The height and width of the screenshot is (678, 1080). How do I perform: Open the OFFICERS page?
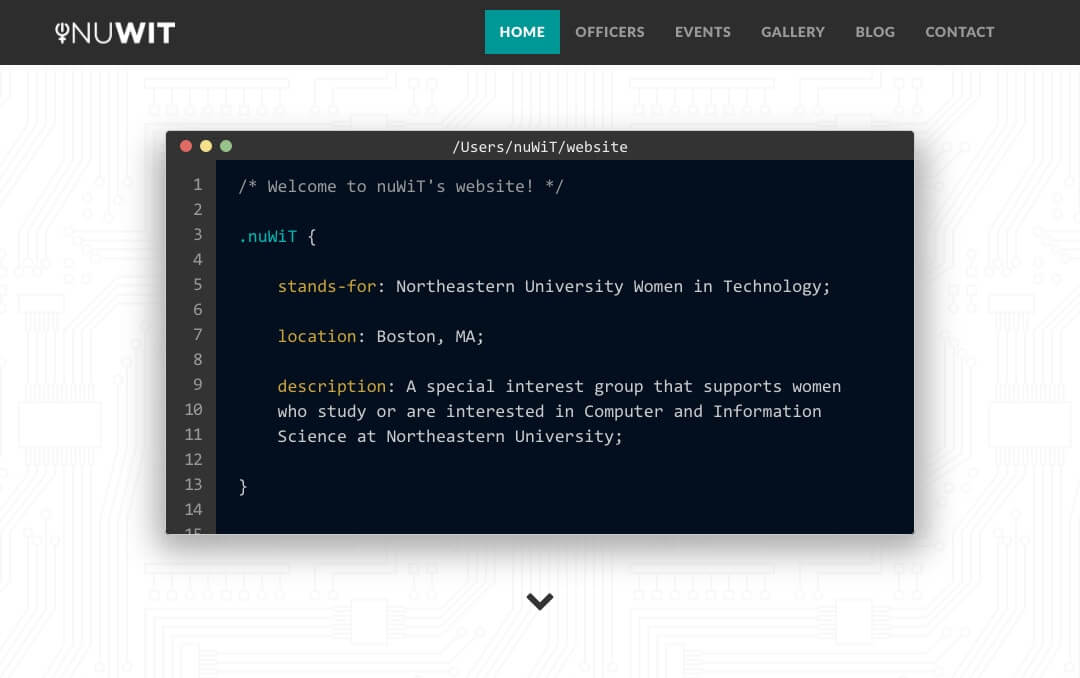(x=610, y=31)
